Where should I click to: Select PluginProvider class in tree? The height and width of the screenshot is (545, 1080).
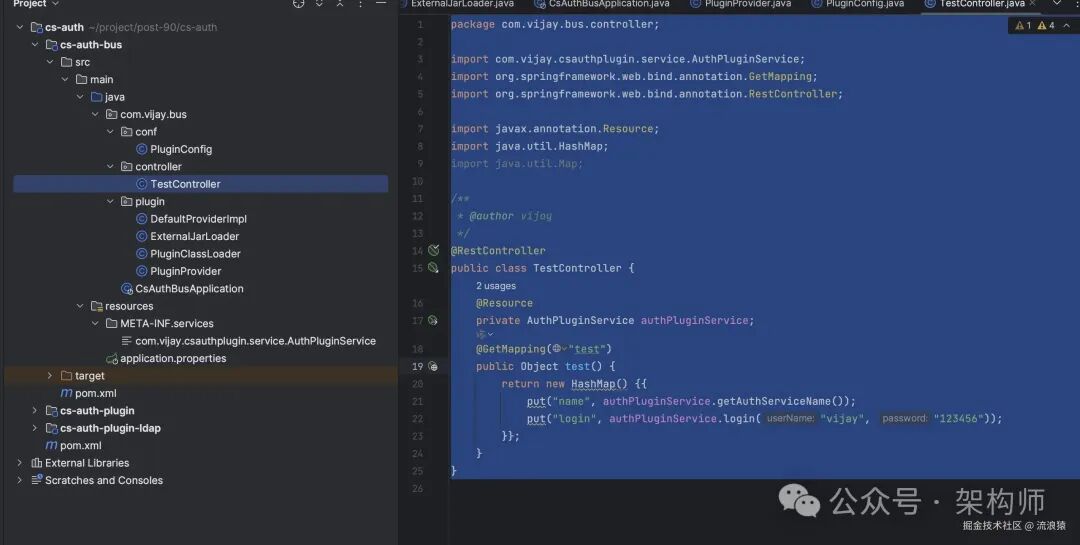click(x=185, y=271)
